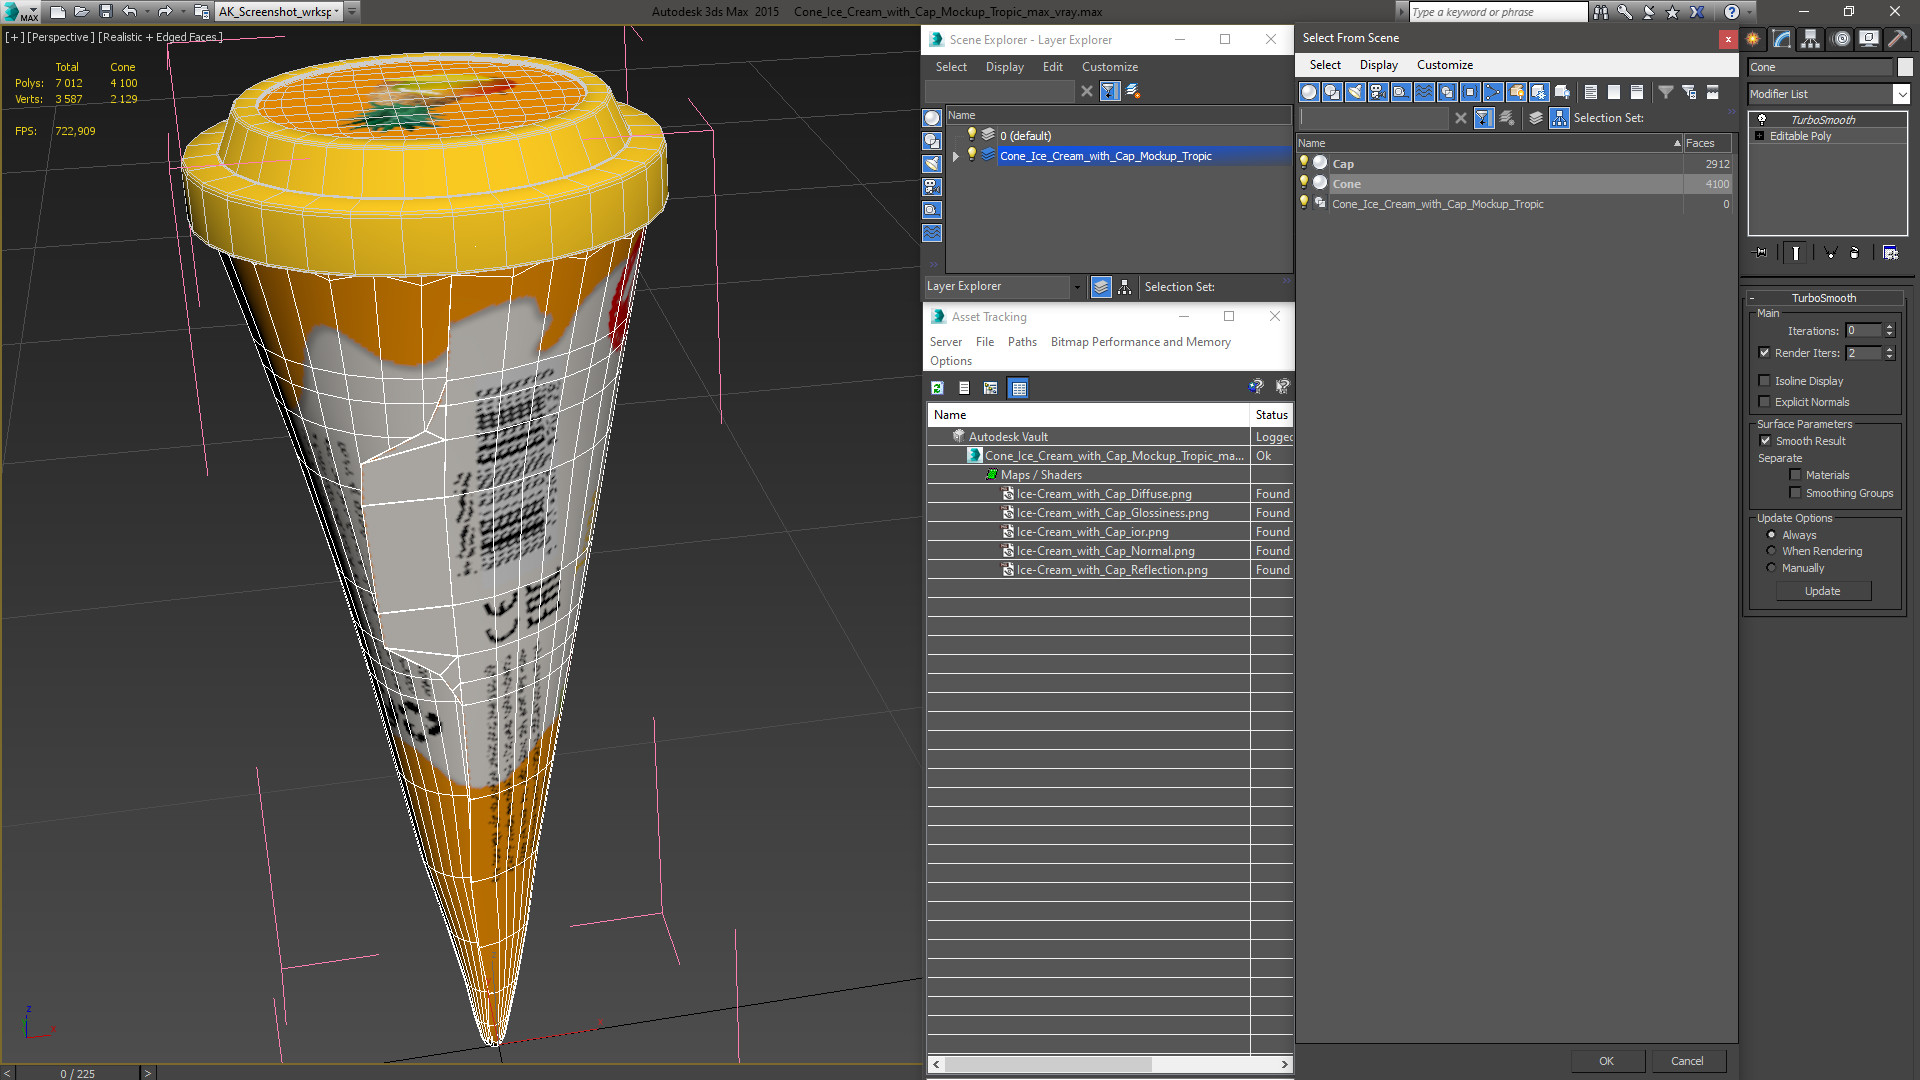The height and width of the screenshot is (1080, 1920).
Task: Open the Motion panel tab
Action: coord(1841,39)
